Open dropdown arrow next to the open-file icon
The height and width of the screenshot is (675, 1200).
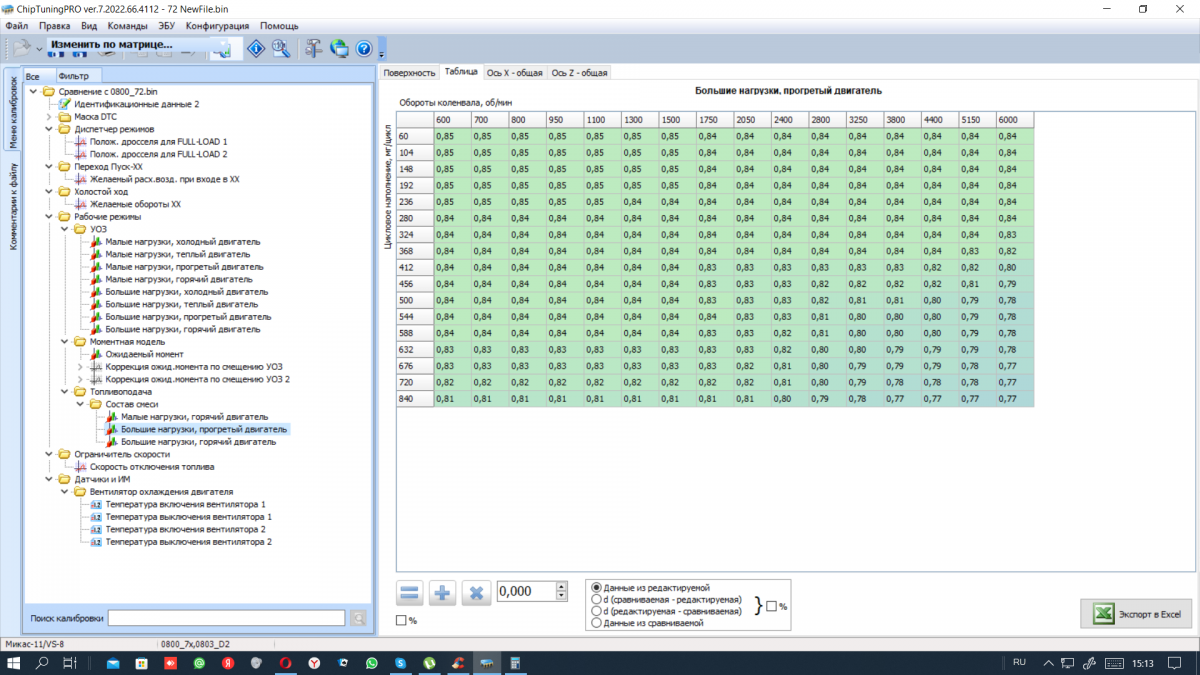(x=39, y=49)
